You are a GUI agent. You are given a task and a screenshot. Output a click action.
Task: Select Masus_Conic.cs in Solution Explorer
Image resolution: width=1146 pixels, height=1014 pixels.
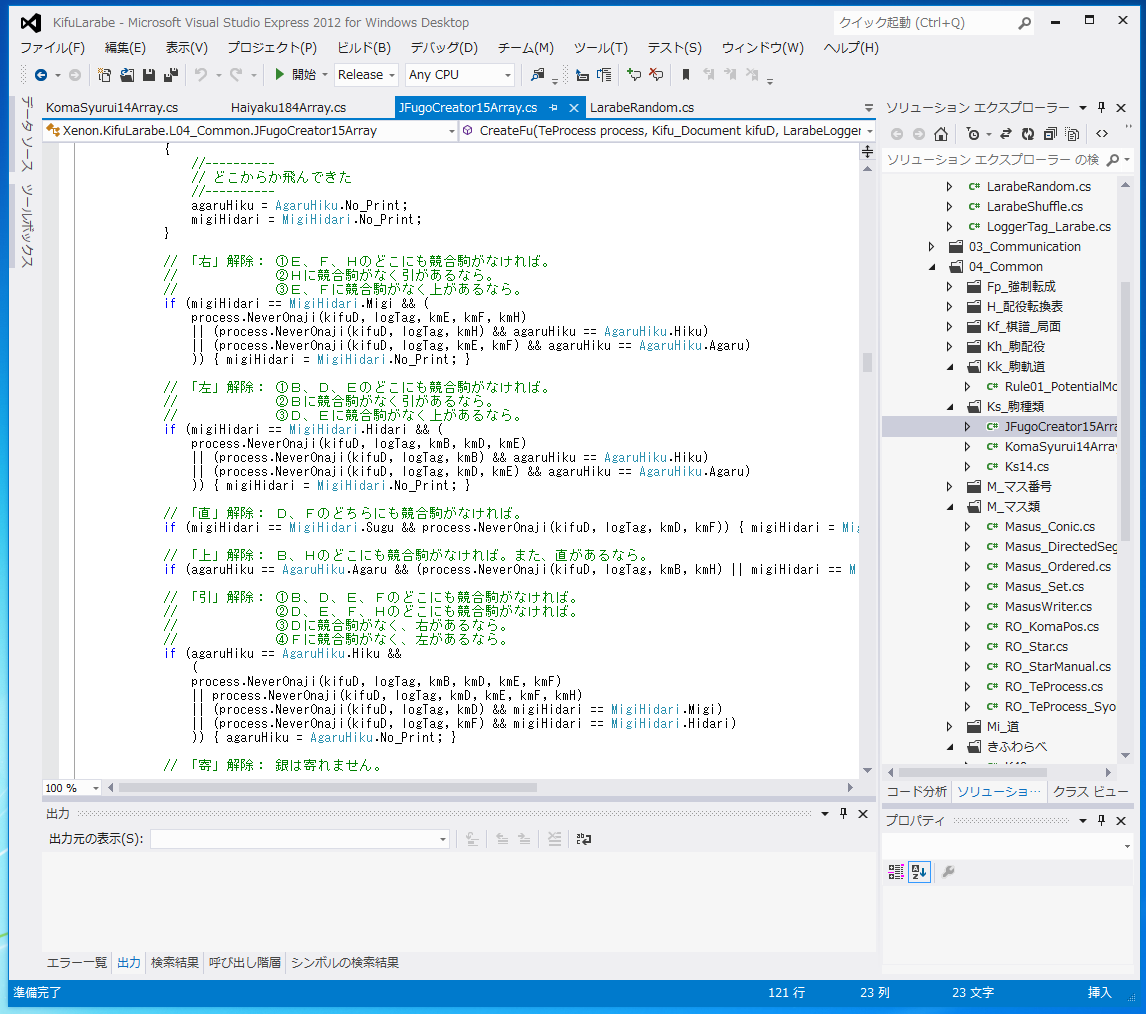(1049, 527)
